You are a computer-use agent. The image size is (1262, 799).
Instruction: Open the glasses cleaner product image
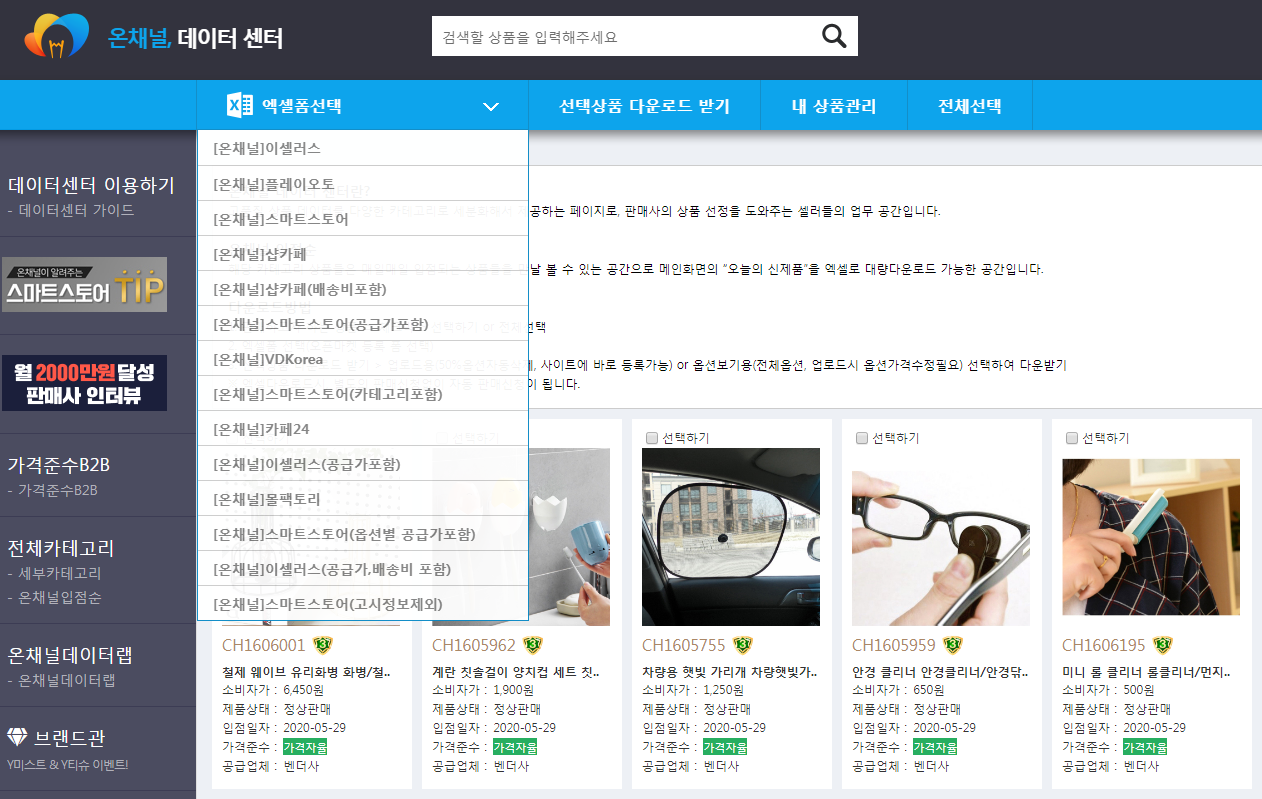pos(941,537)
